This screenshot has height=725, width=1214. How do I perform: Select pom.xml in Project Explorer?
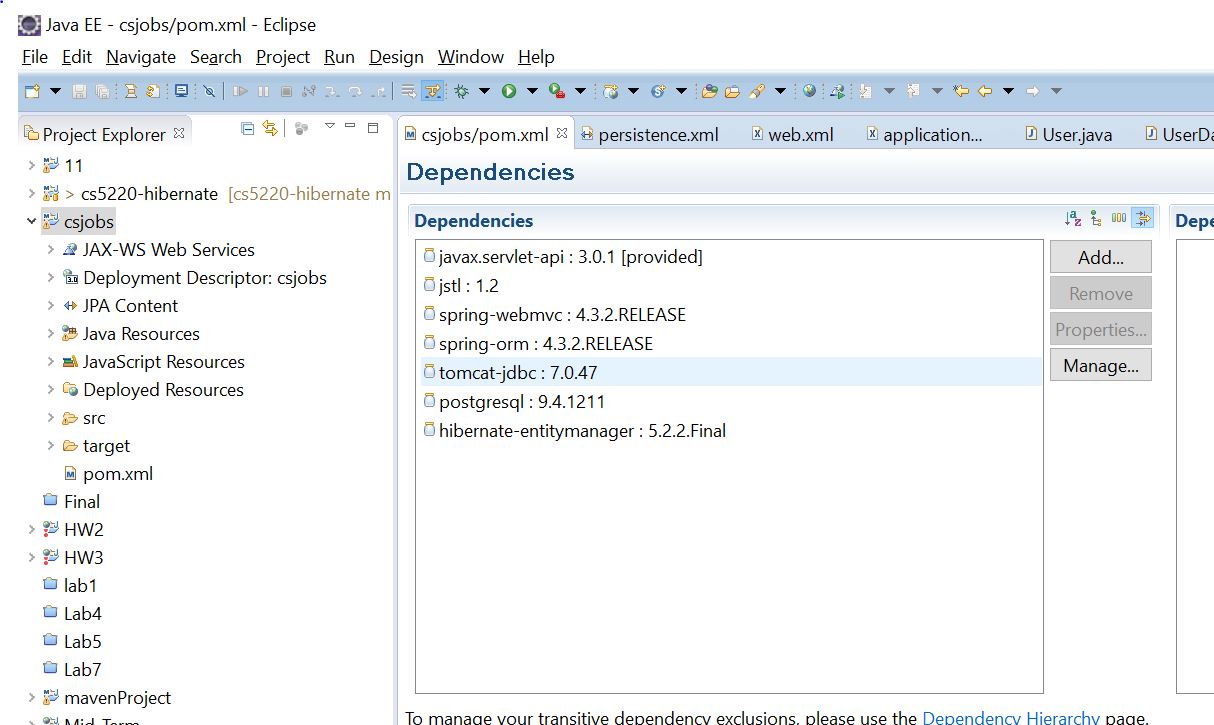tap(118, 474)
